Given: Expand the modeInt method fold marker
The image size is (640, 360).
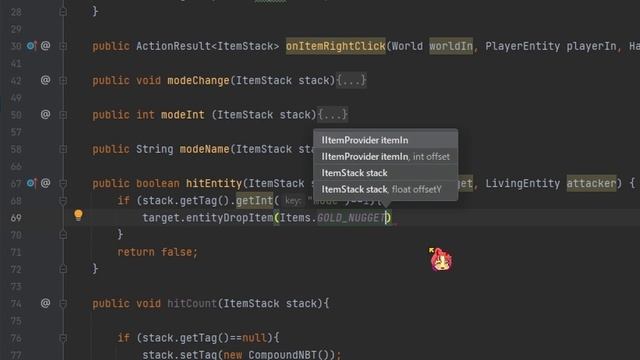Looking at the screenshot, I should coord(63,115).
